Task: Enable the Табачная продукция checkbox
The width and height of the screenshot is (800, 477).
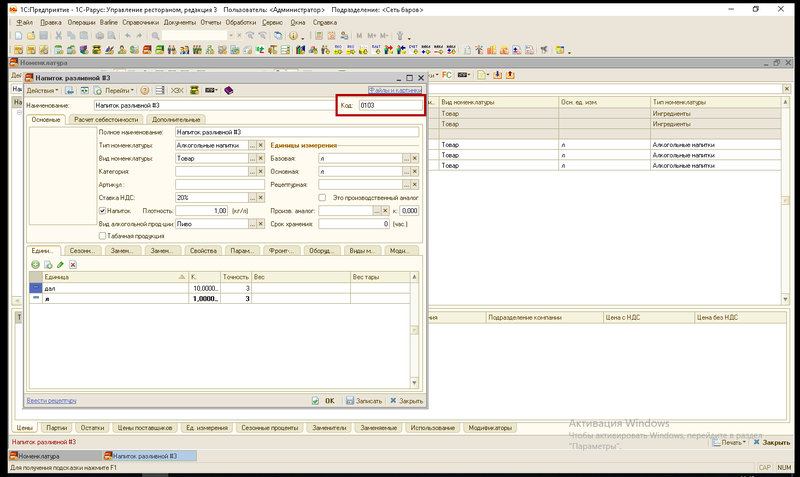Action: [x=102, y=236]
